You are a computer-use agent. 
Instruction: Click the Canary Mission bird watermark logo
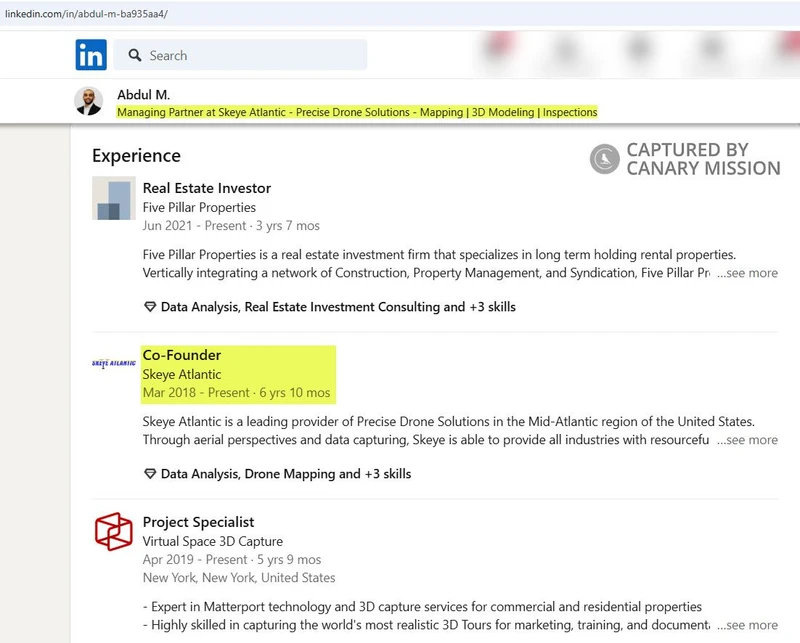605,160
